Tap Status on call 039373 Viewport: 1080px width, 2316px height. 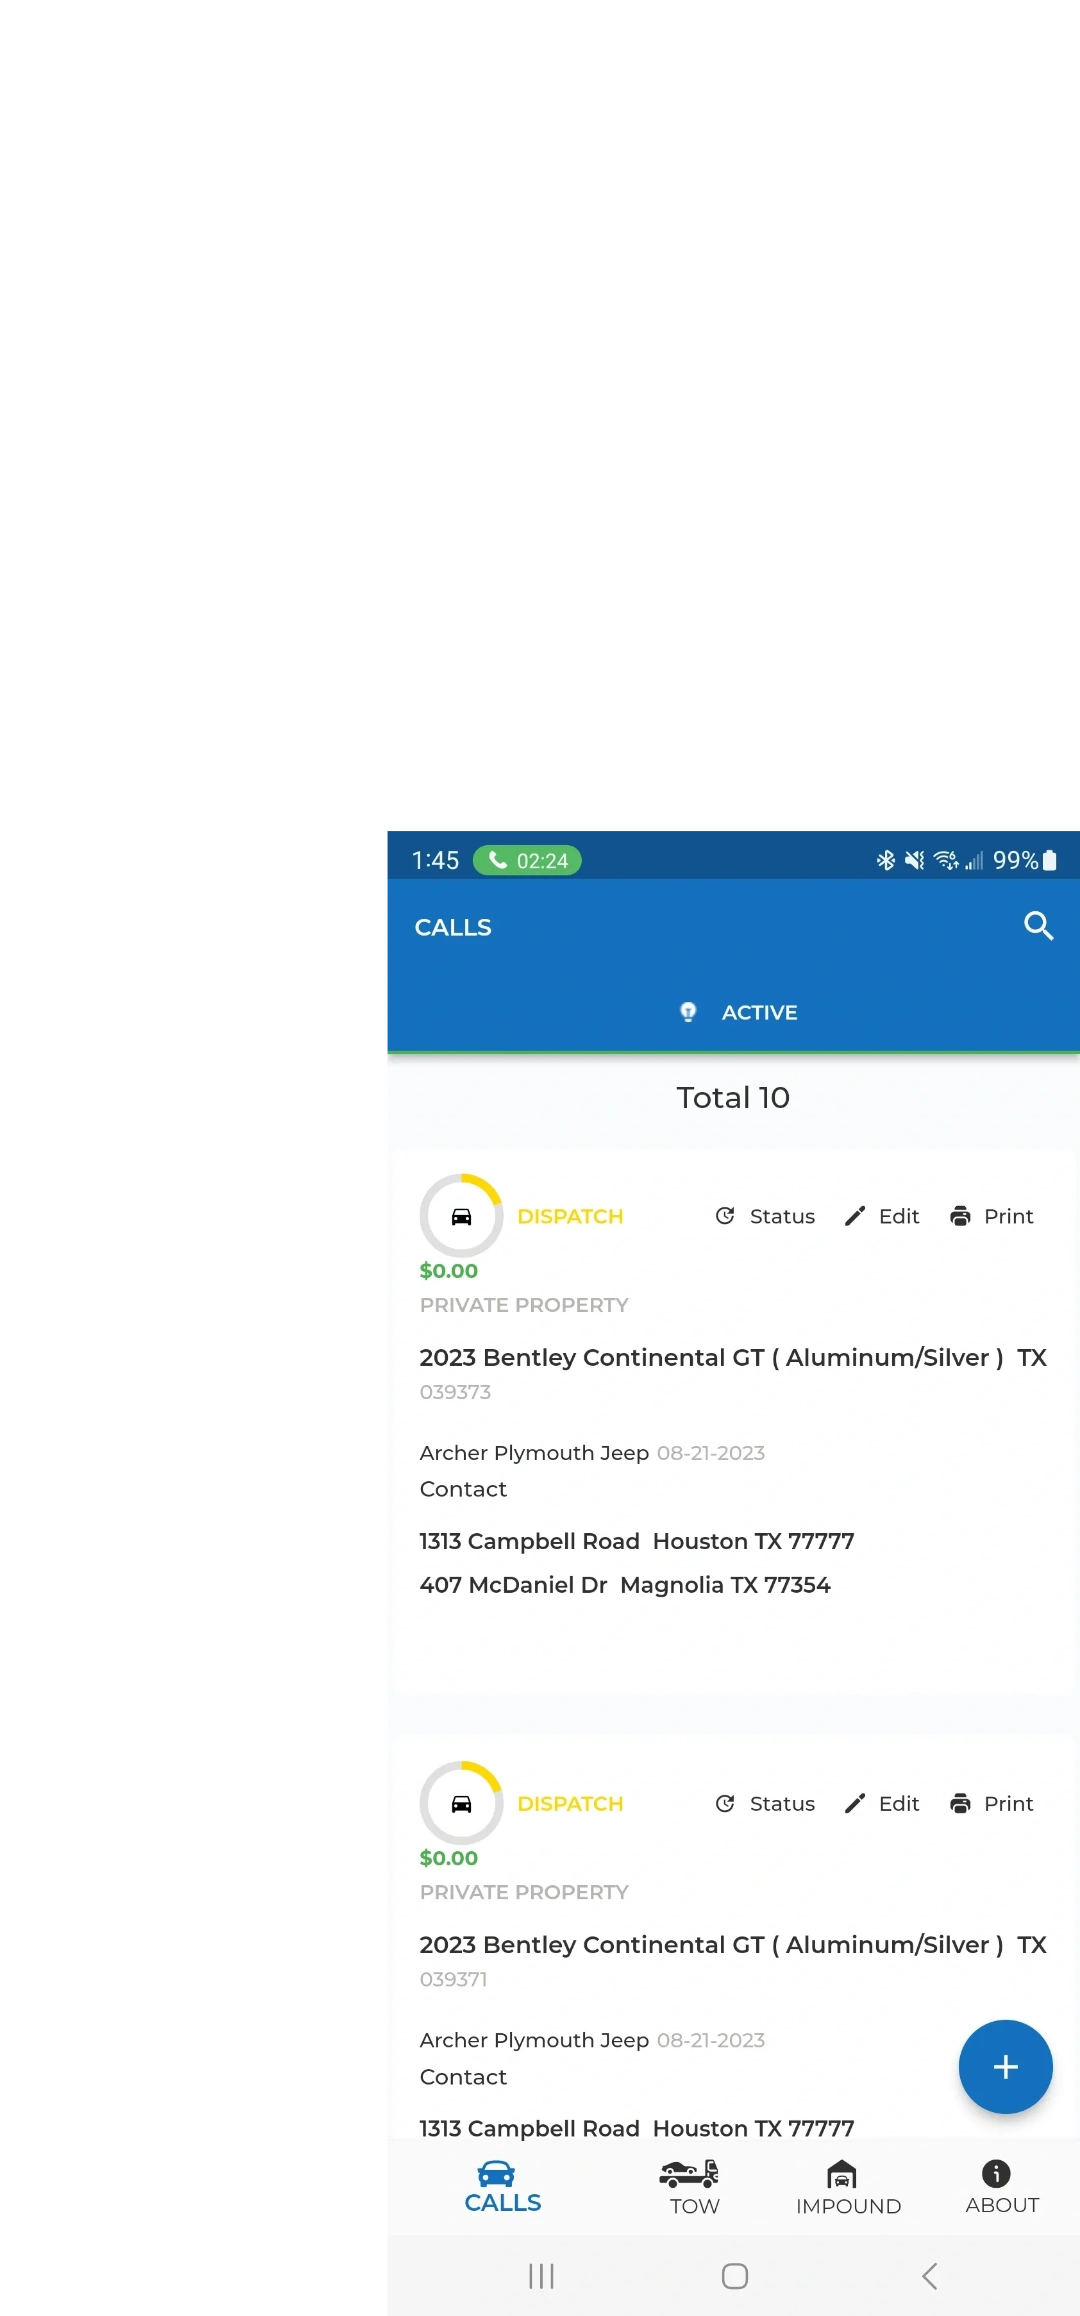(x=765, y=1216)
